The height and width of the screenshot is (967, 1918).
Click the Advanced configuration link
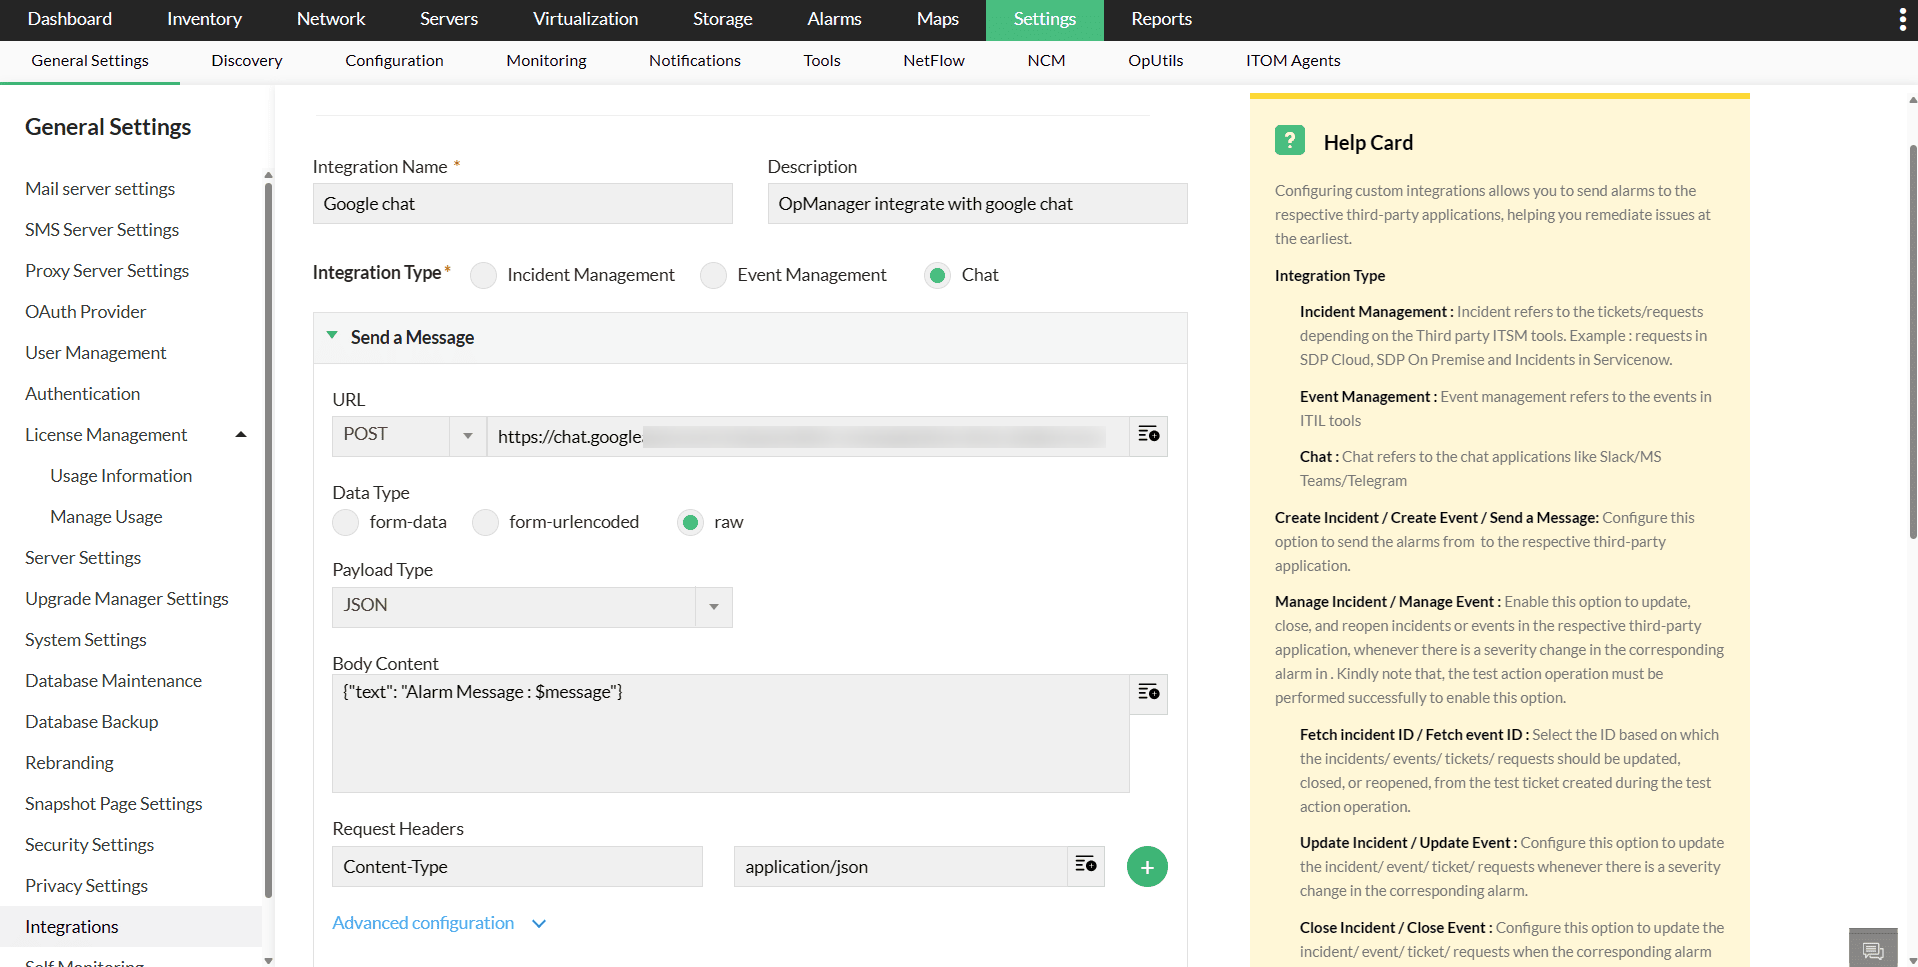coord(423,923)
